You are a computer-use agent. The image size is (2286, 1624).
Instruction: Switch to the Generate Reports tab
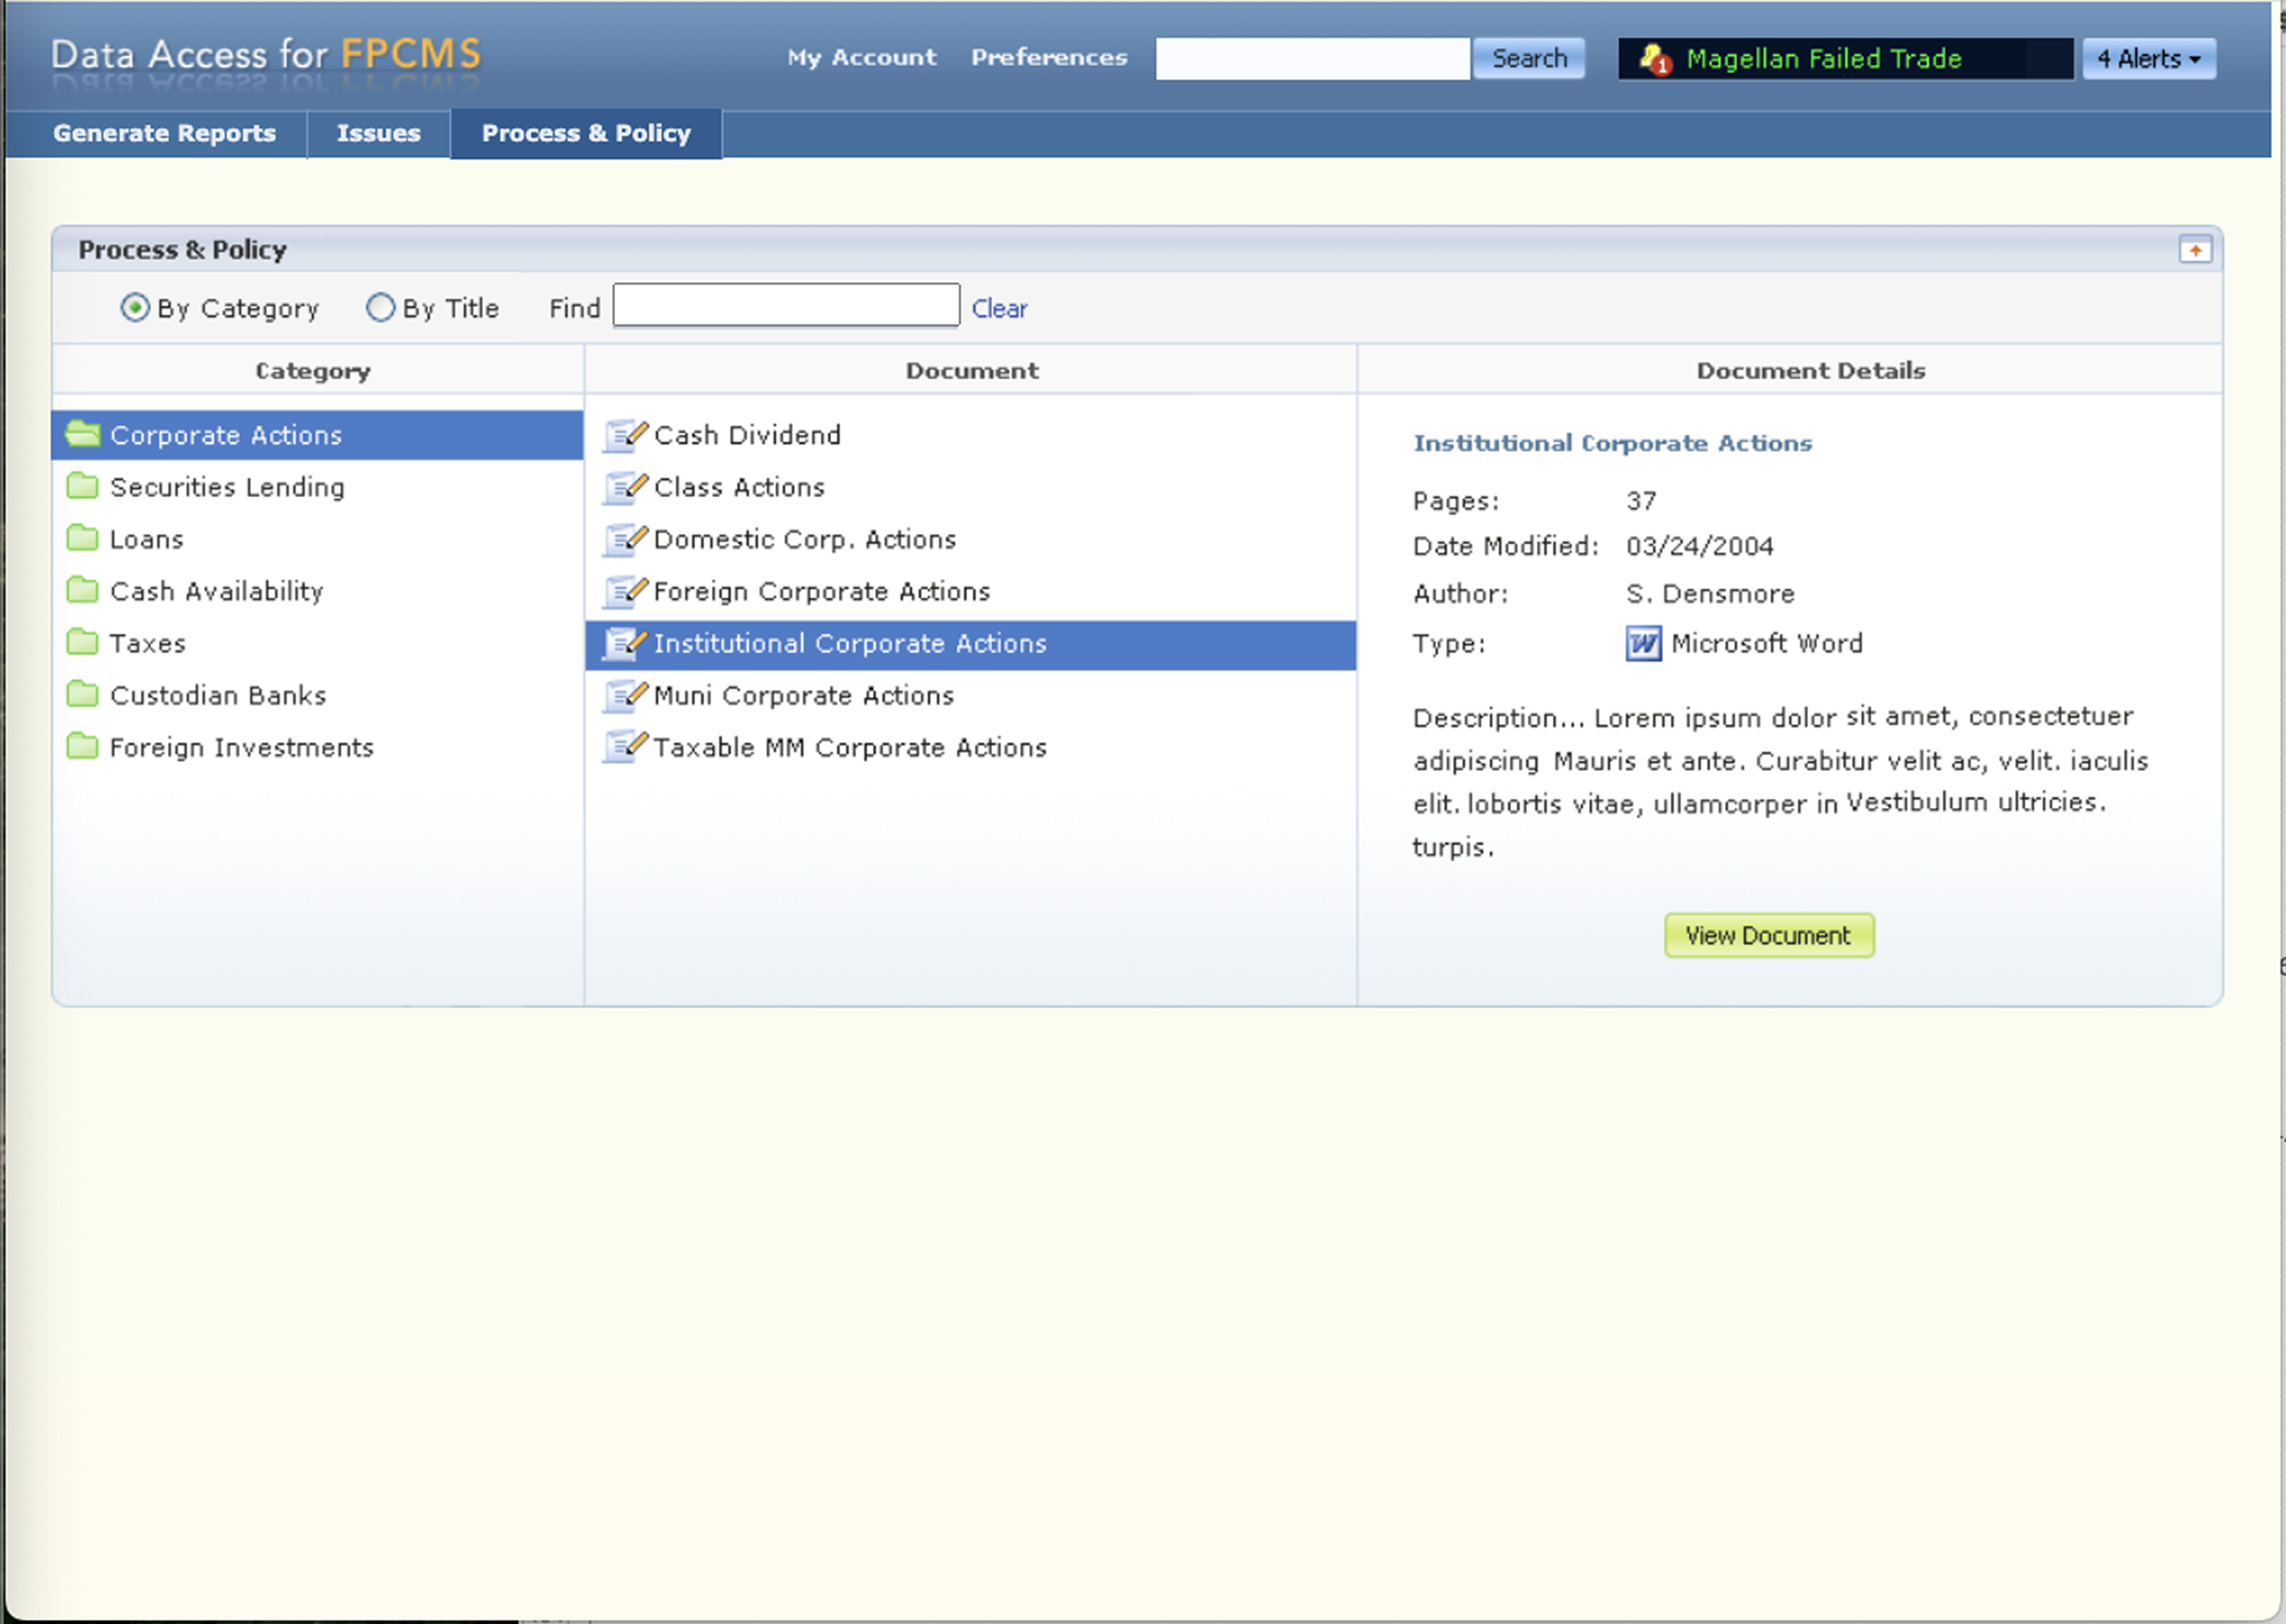pyautogui.click(x=164, y=133)
